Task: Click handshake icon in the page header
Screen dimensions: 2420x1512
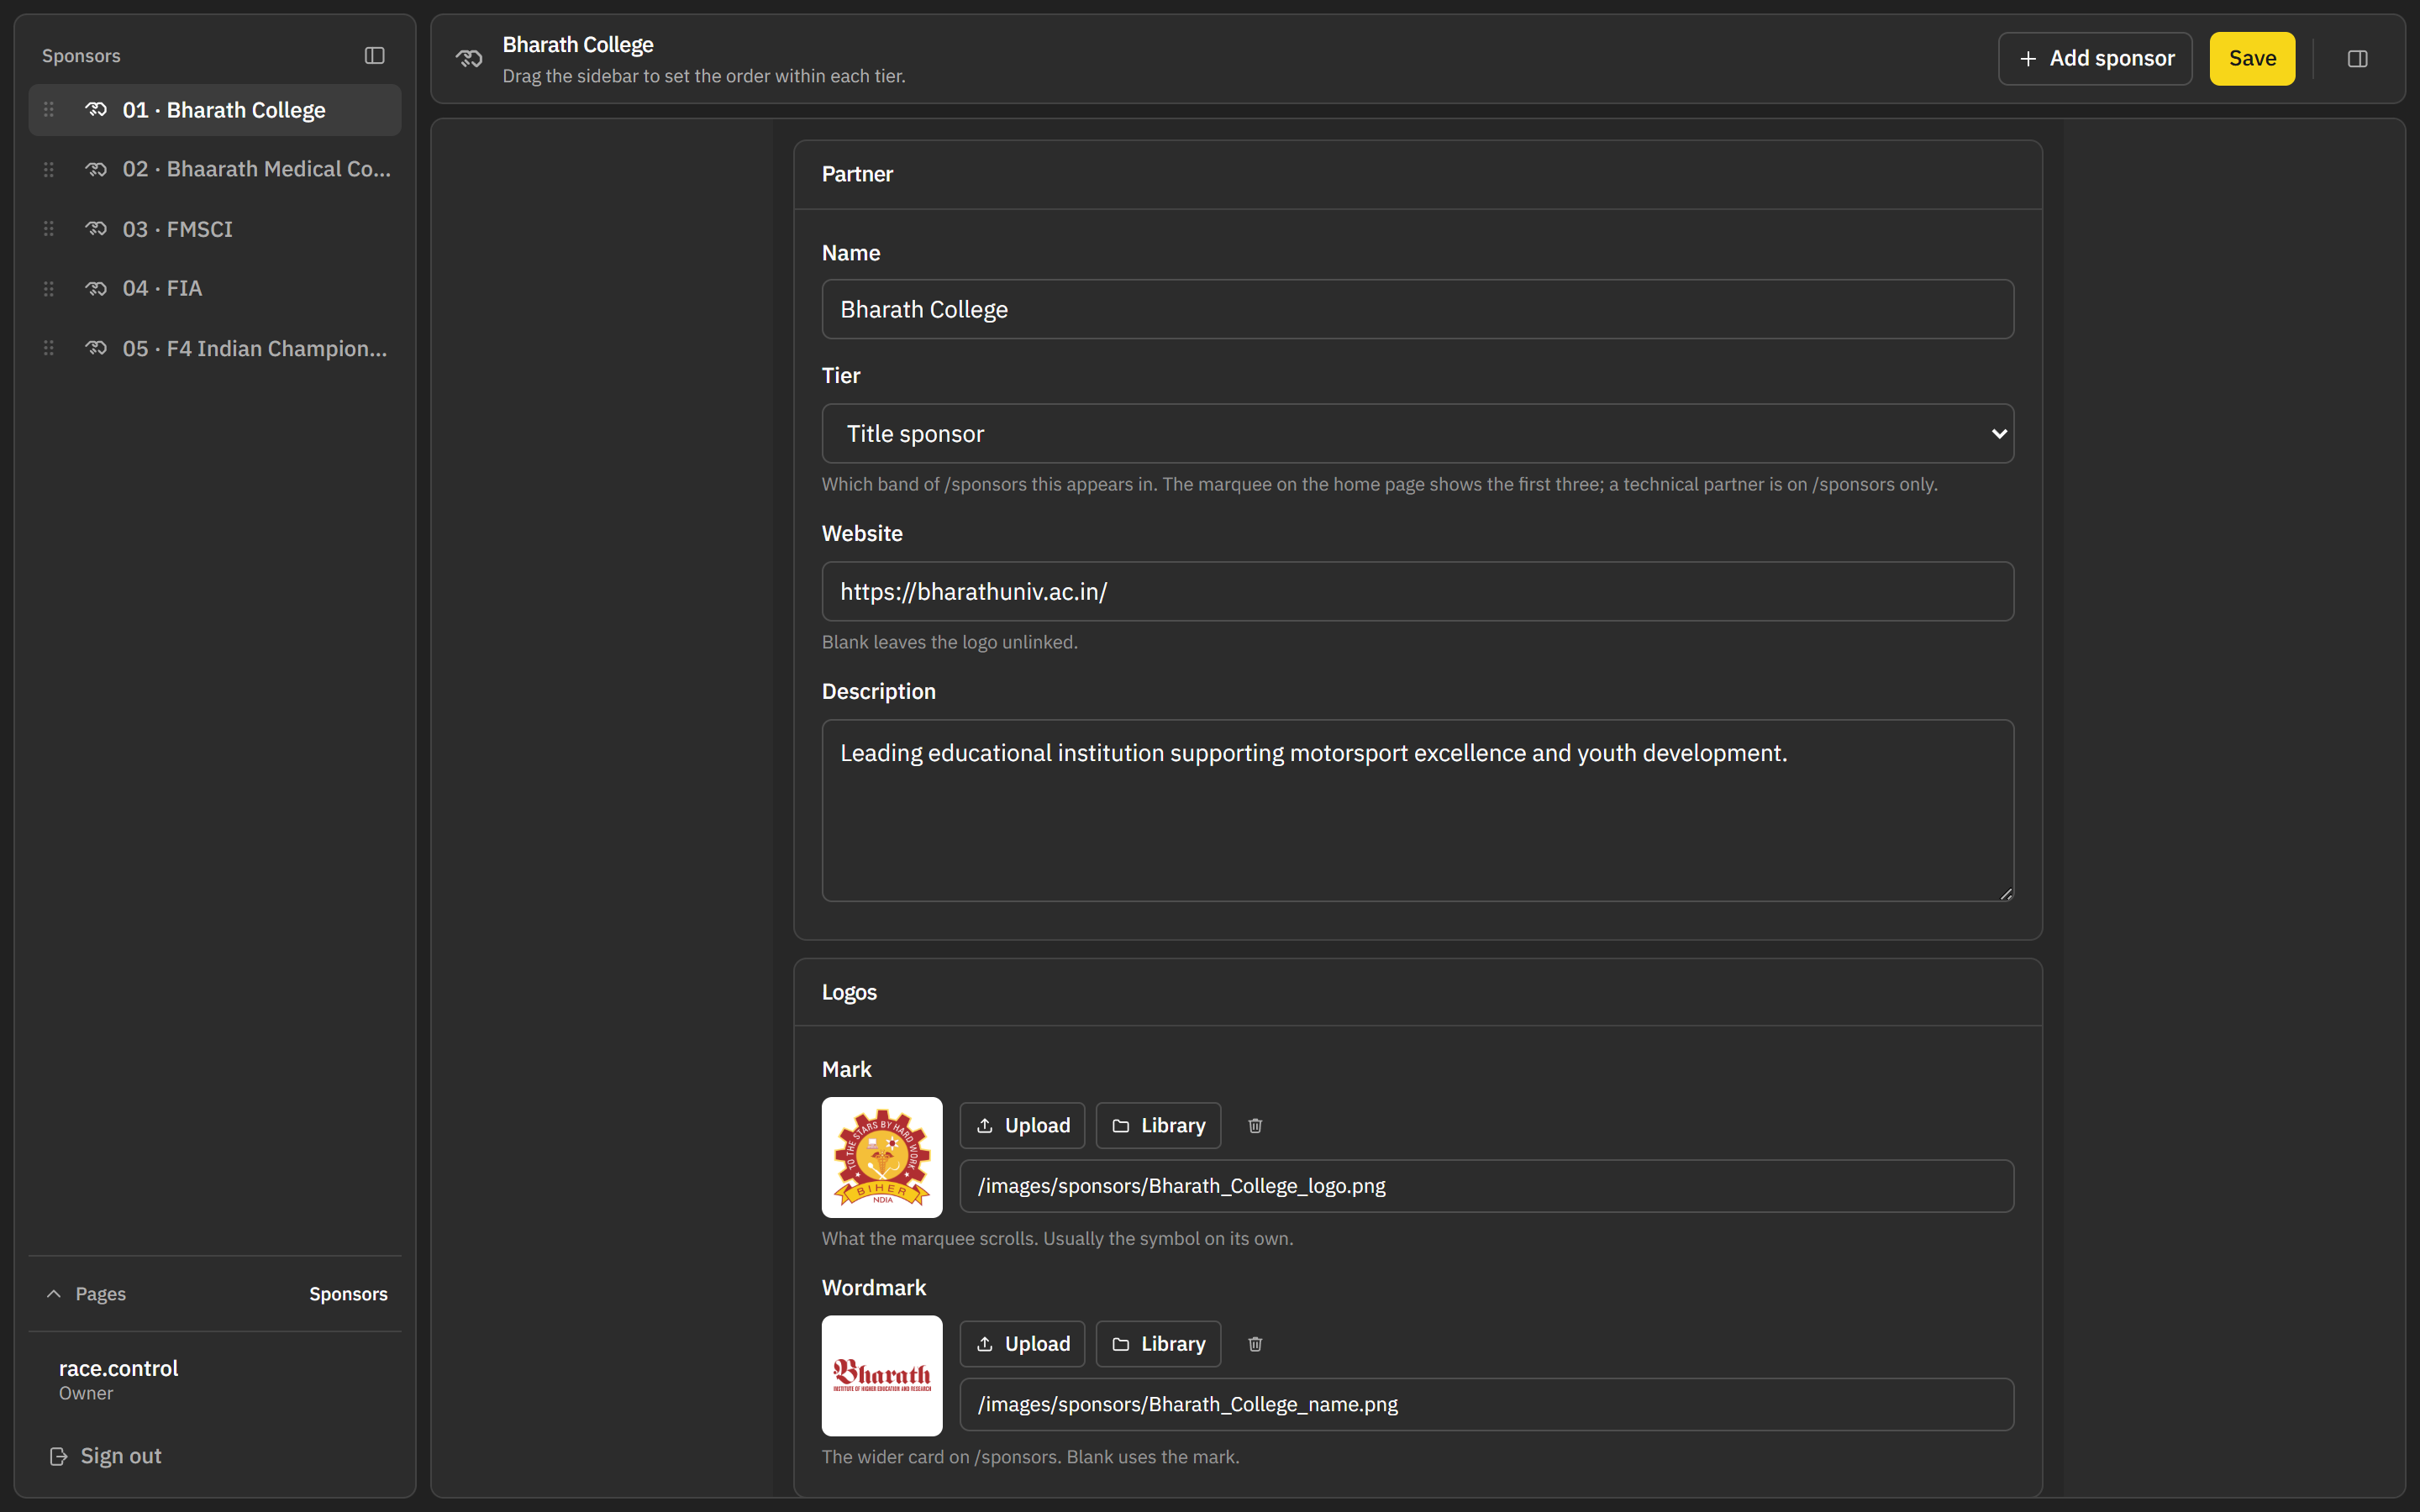Action: coord(469,59)
